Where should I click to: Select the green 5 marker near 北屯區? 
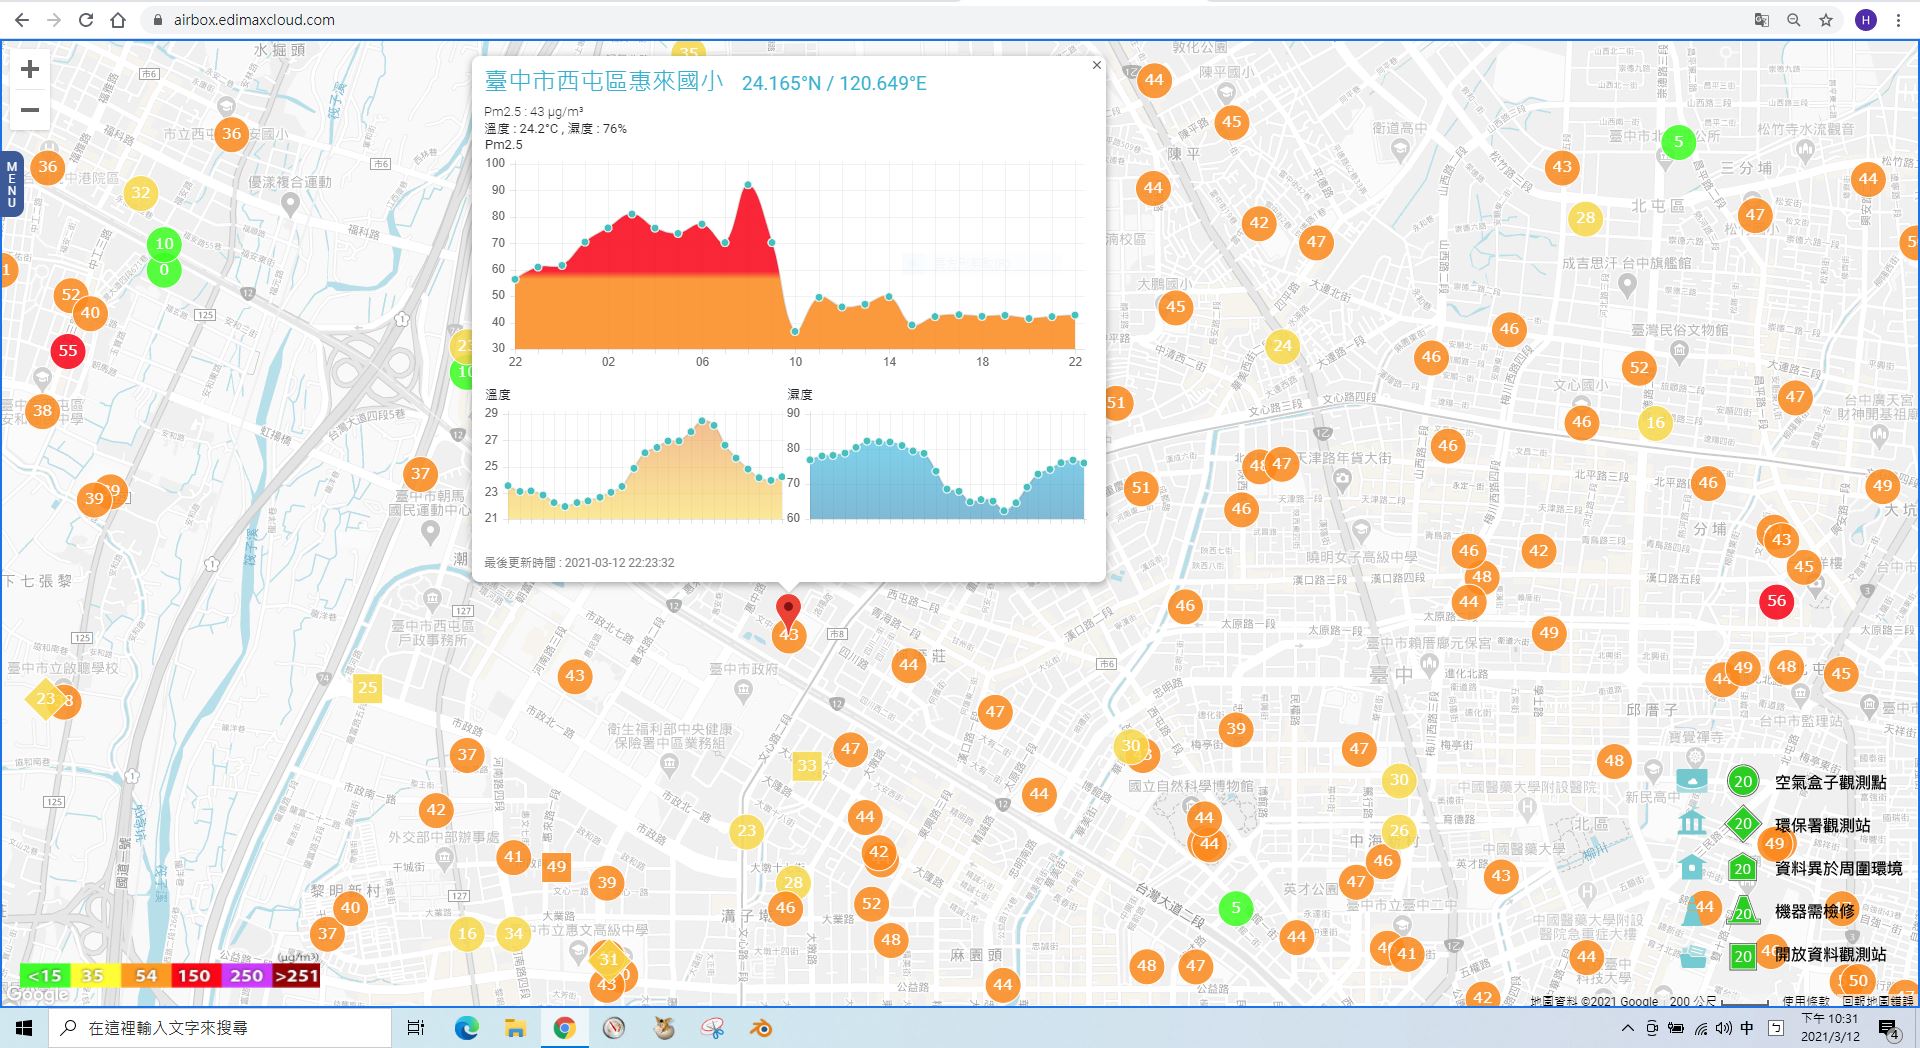point(1678,142)
